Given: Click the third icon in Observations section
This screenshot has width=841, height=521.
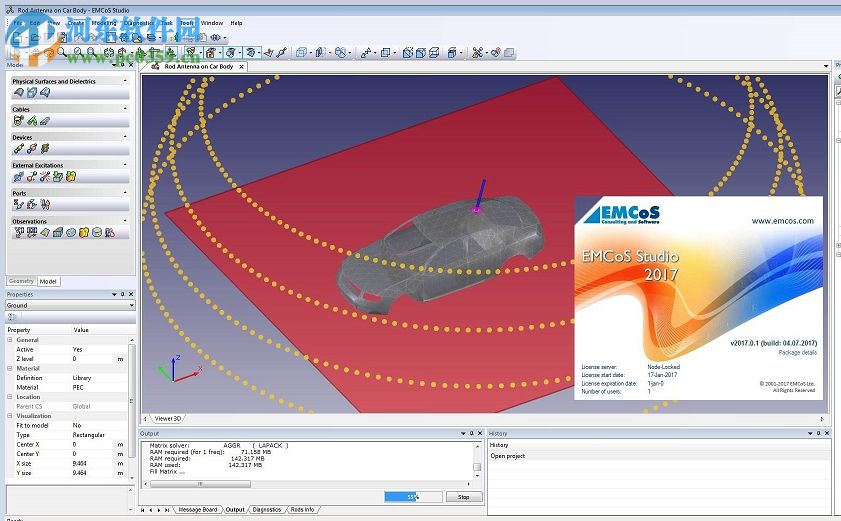Looking at the screenshot, I should (x=45, y=232).
